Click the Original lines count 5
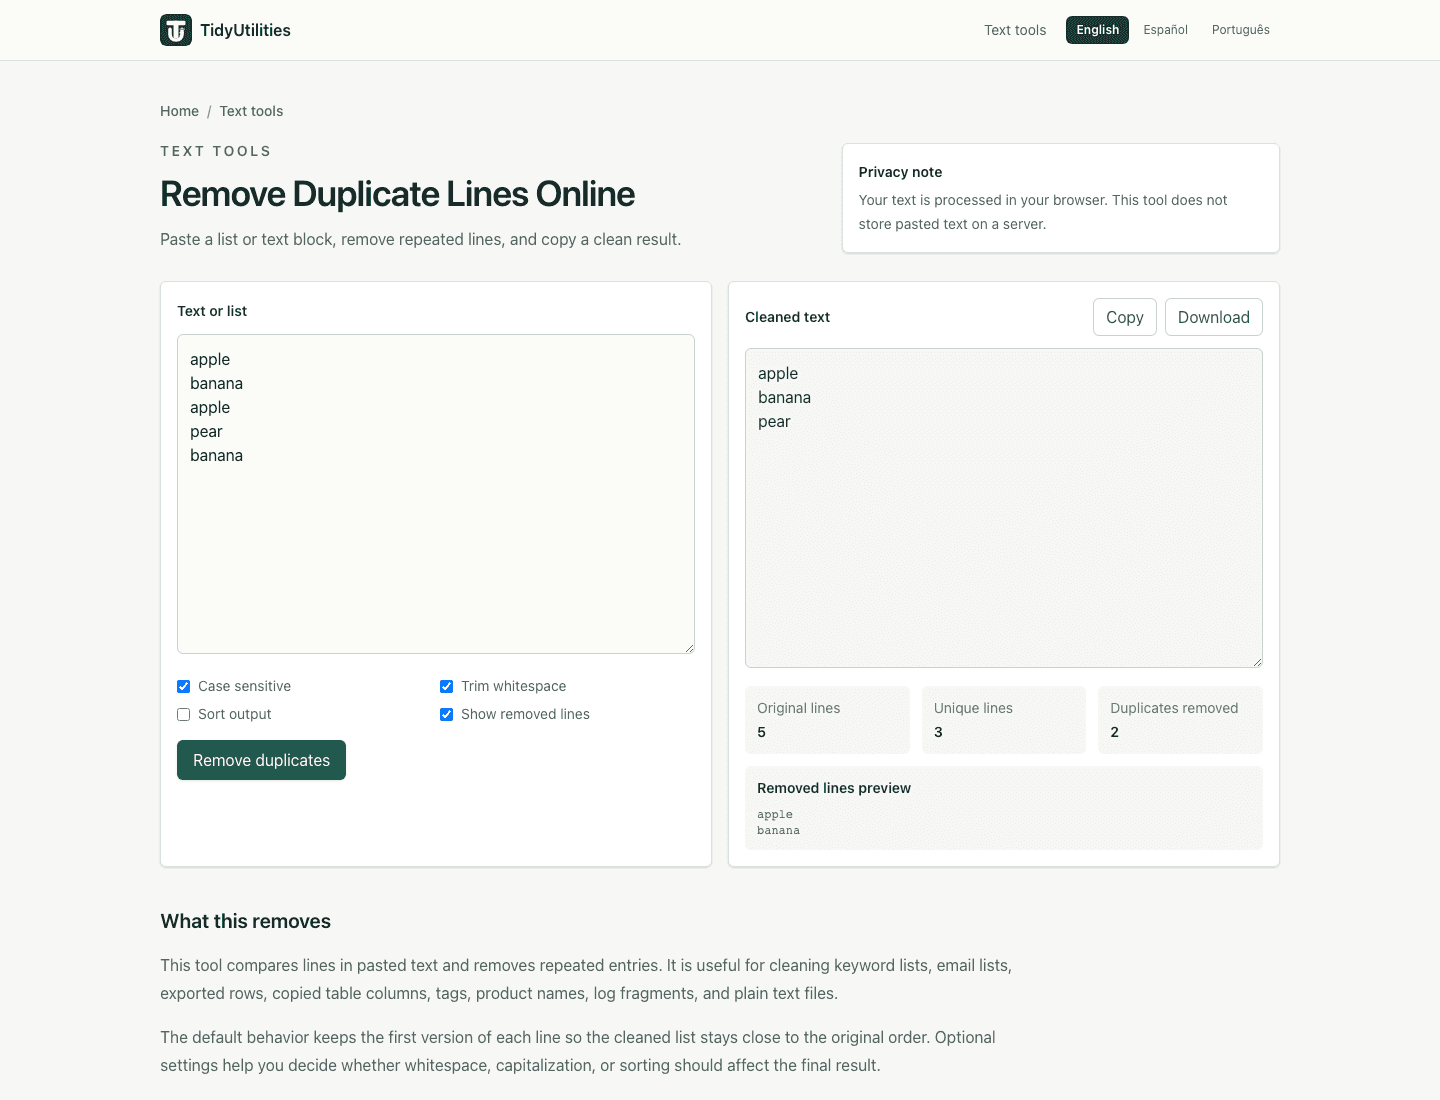Viewport: 1440px width, 1100px height. point(761,732)
